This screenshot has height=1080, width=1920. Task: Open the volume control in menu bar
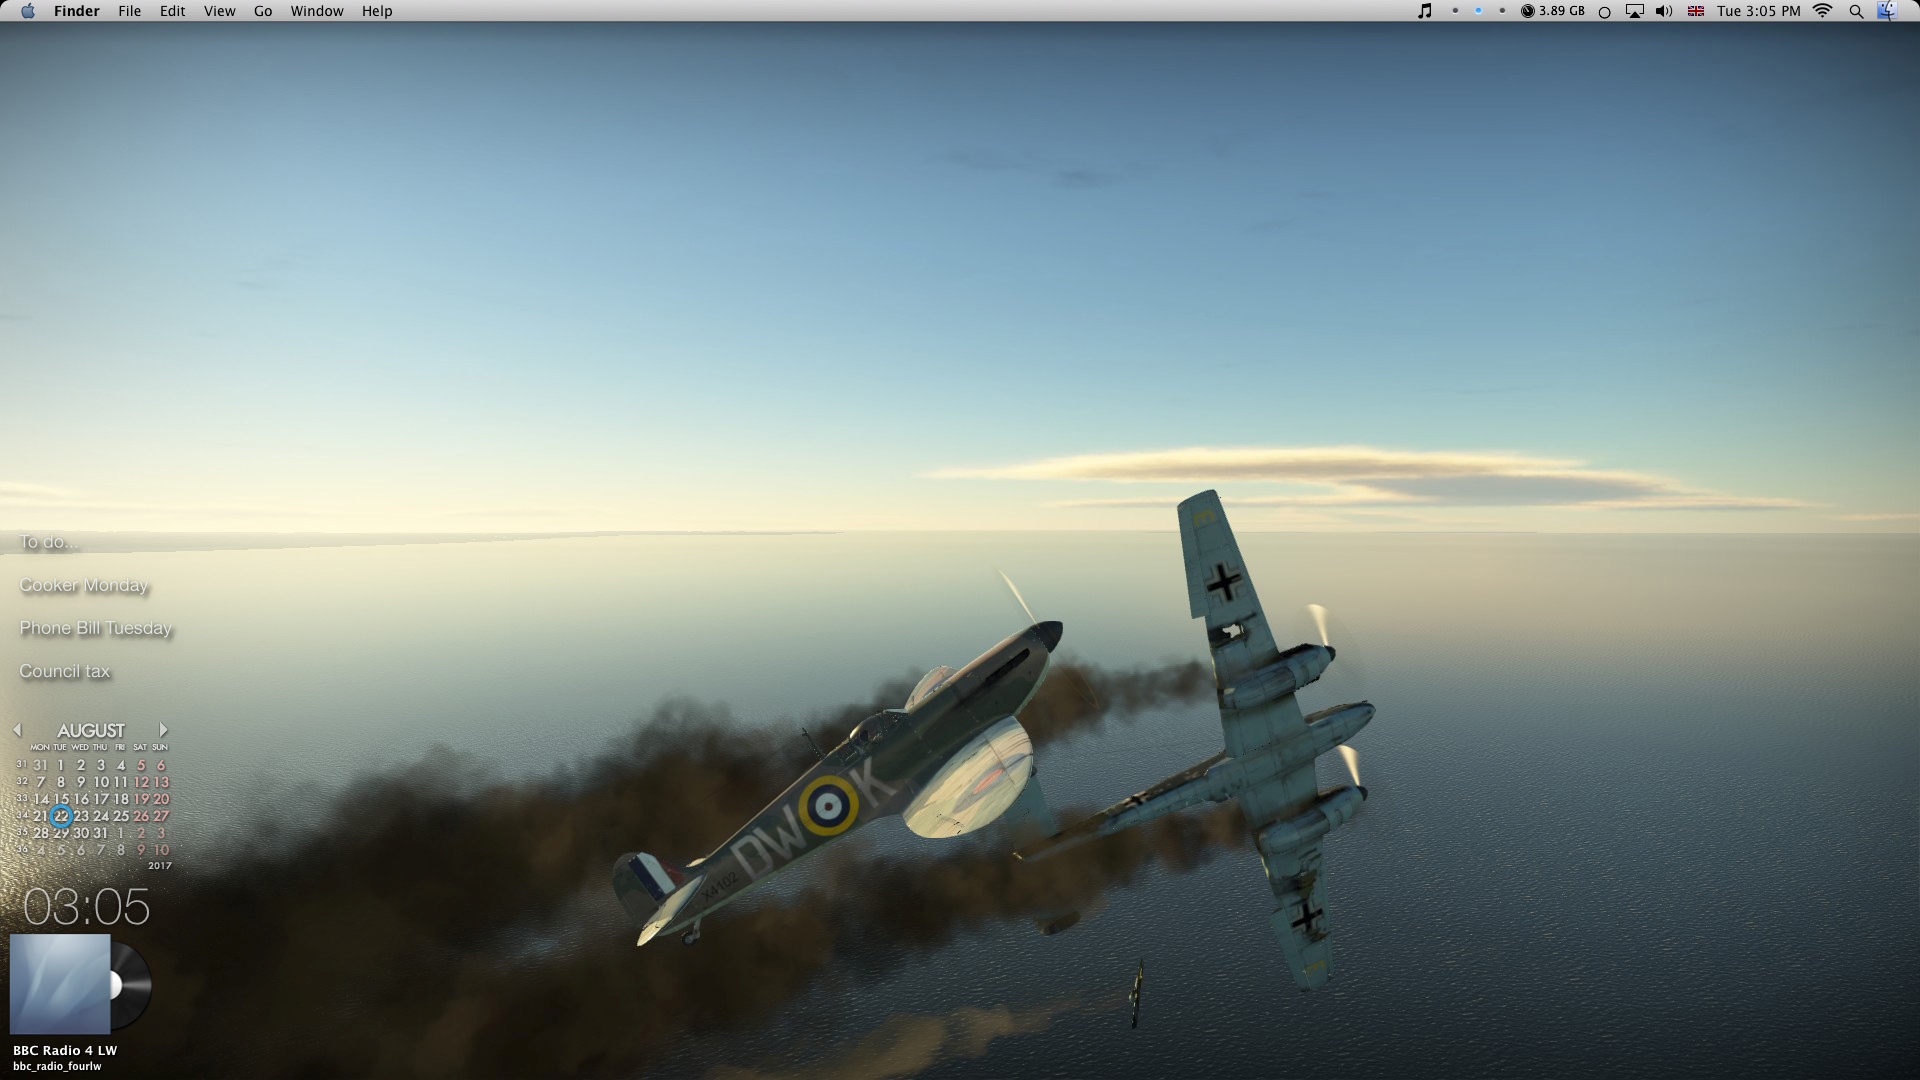pyautogui.click(x=1664, y=11)
